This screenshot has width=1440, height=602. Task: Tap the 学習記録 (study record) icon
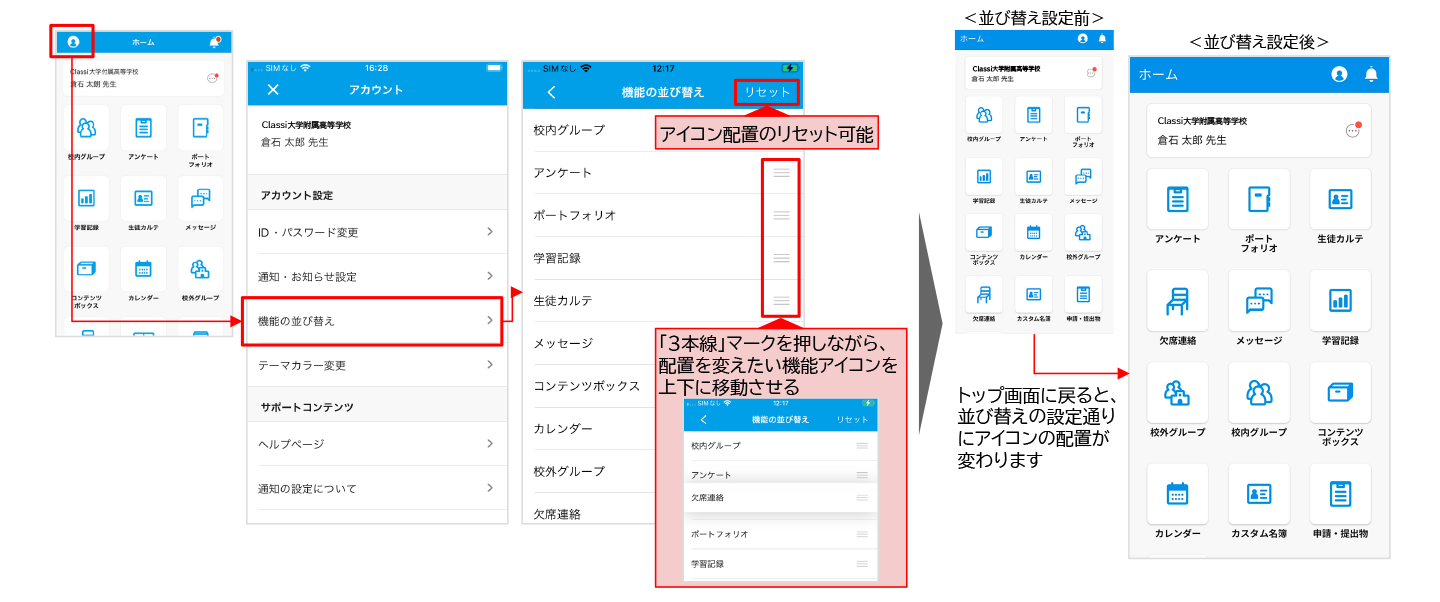1340,300
